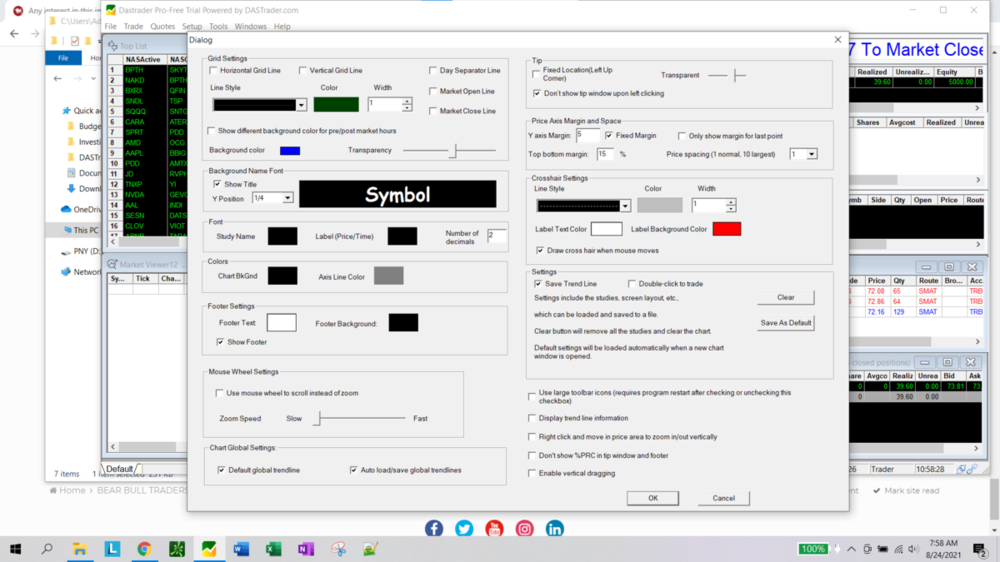Check Market Close Line option

433,111
